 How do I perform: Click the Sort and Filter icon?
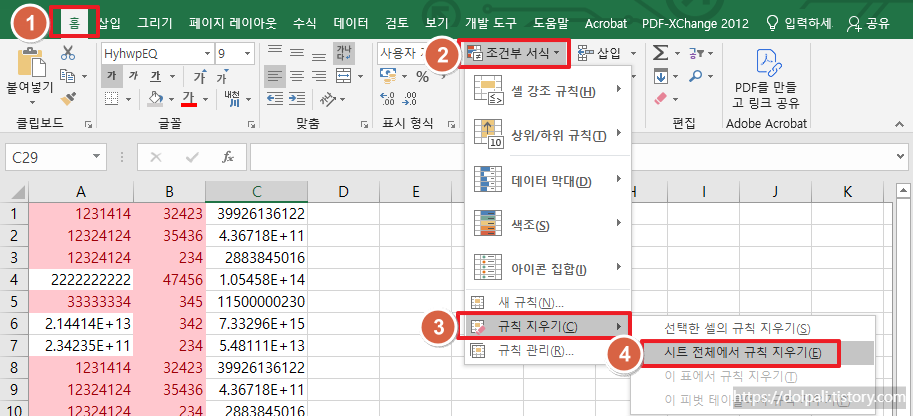696,54
